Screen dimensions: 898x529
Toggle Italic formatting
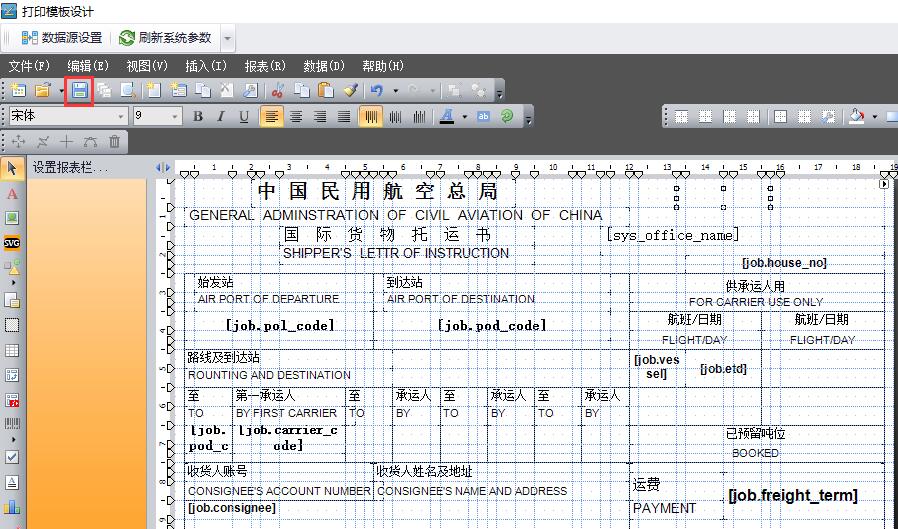[221, 117]
